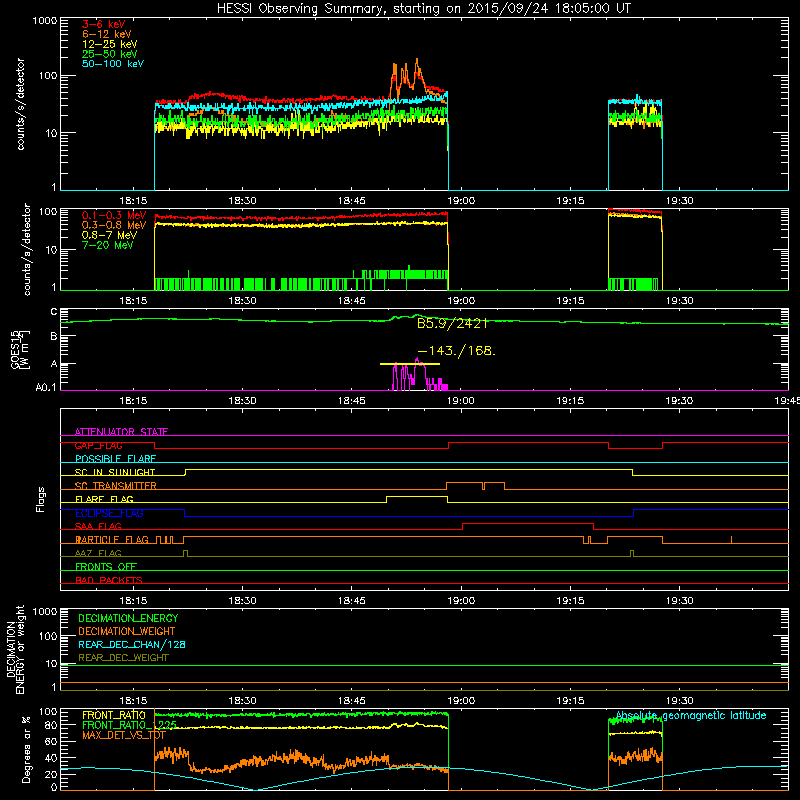
Task: Click the B5.9/2421 flare annotation
Action: [x=452, y=323]
